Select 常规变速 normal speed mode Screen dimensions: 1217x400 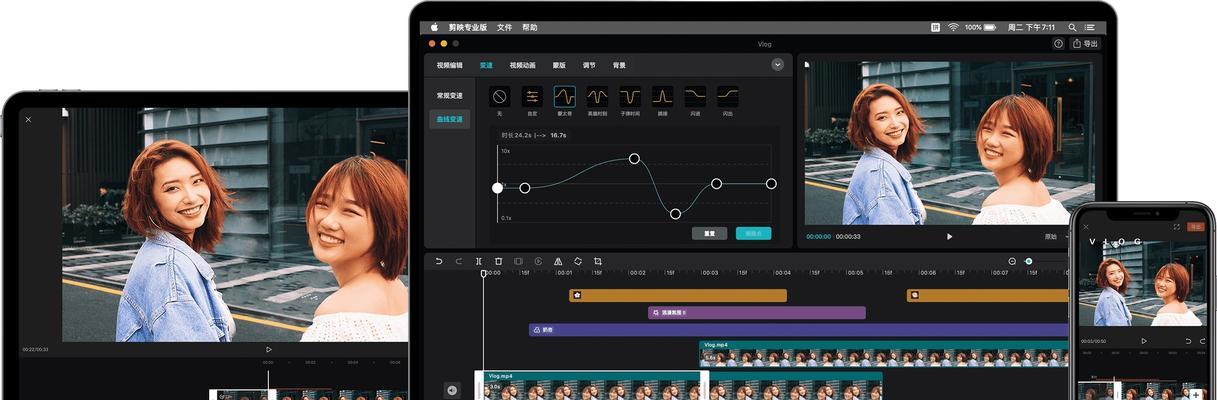pos(449,96)
